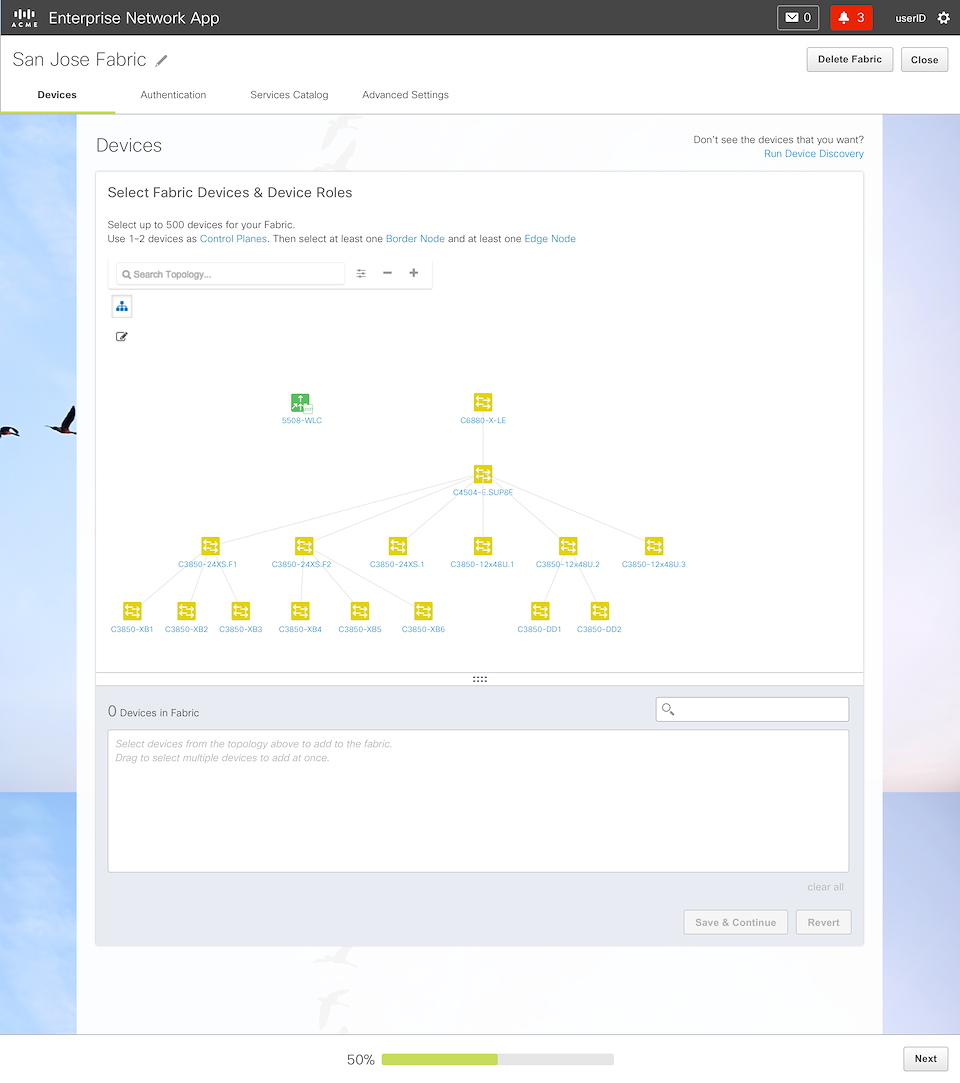Click the 5508-WLC label text
The width and height of the screenshot is (960, 1083).
click(x=302, y=420)
